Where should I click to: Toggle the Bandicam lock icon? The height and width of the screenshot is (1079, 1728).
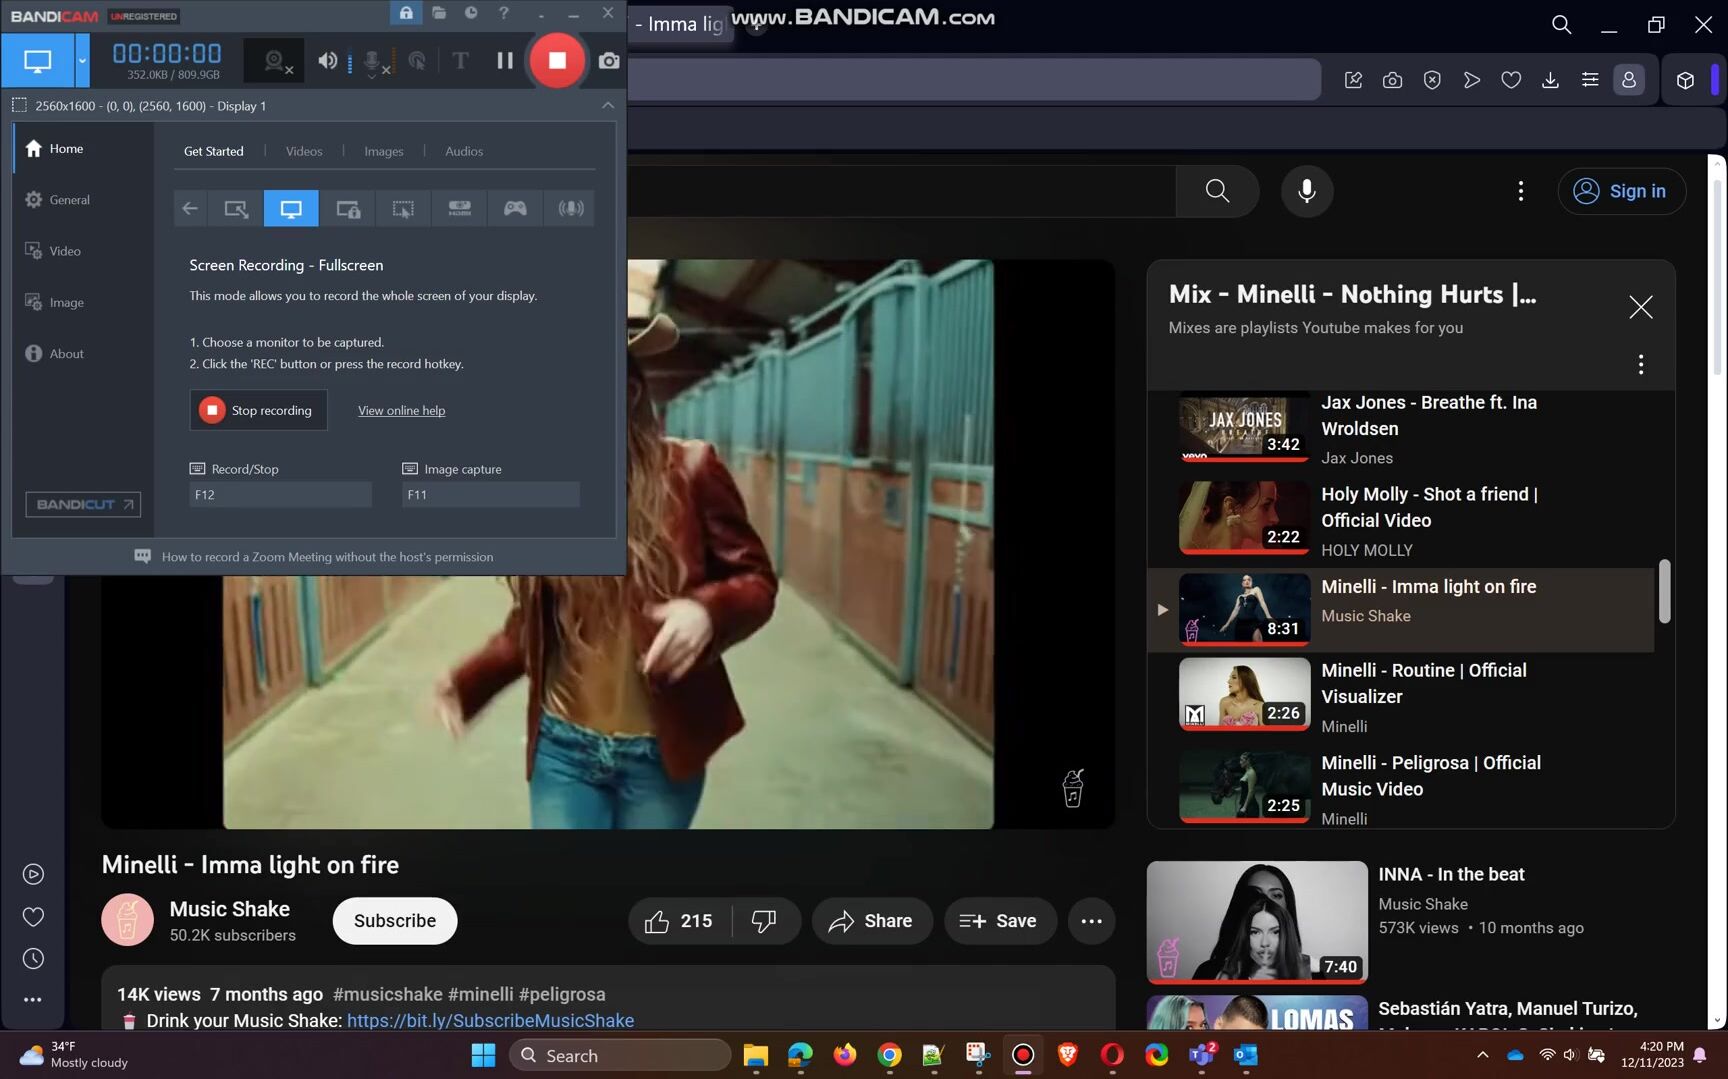(x=406, y=13)
